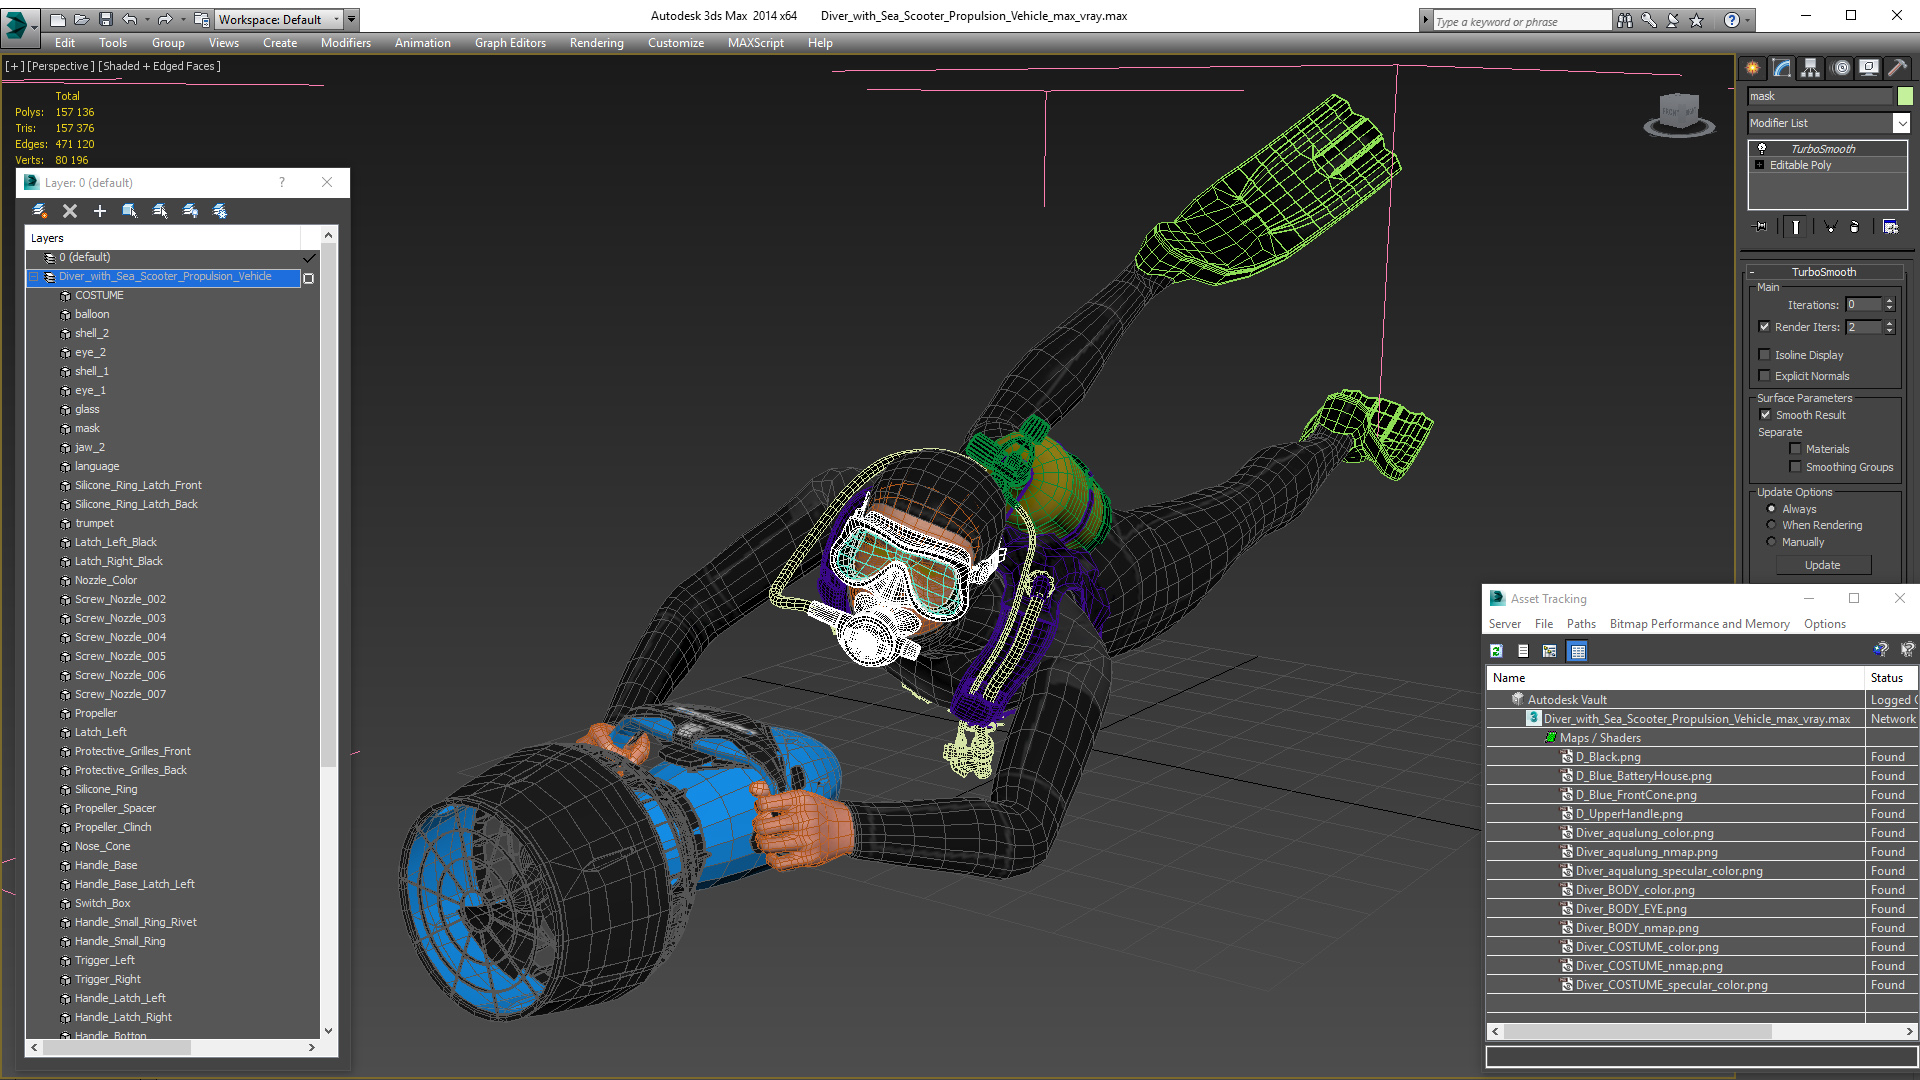Open the Utilities hammer tab
1920x1080 pixels.
[x=1897, y=68]
